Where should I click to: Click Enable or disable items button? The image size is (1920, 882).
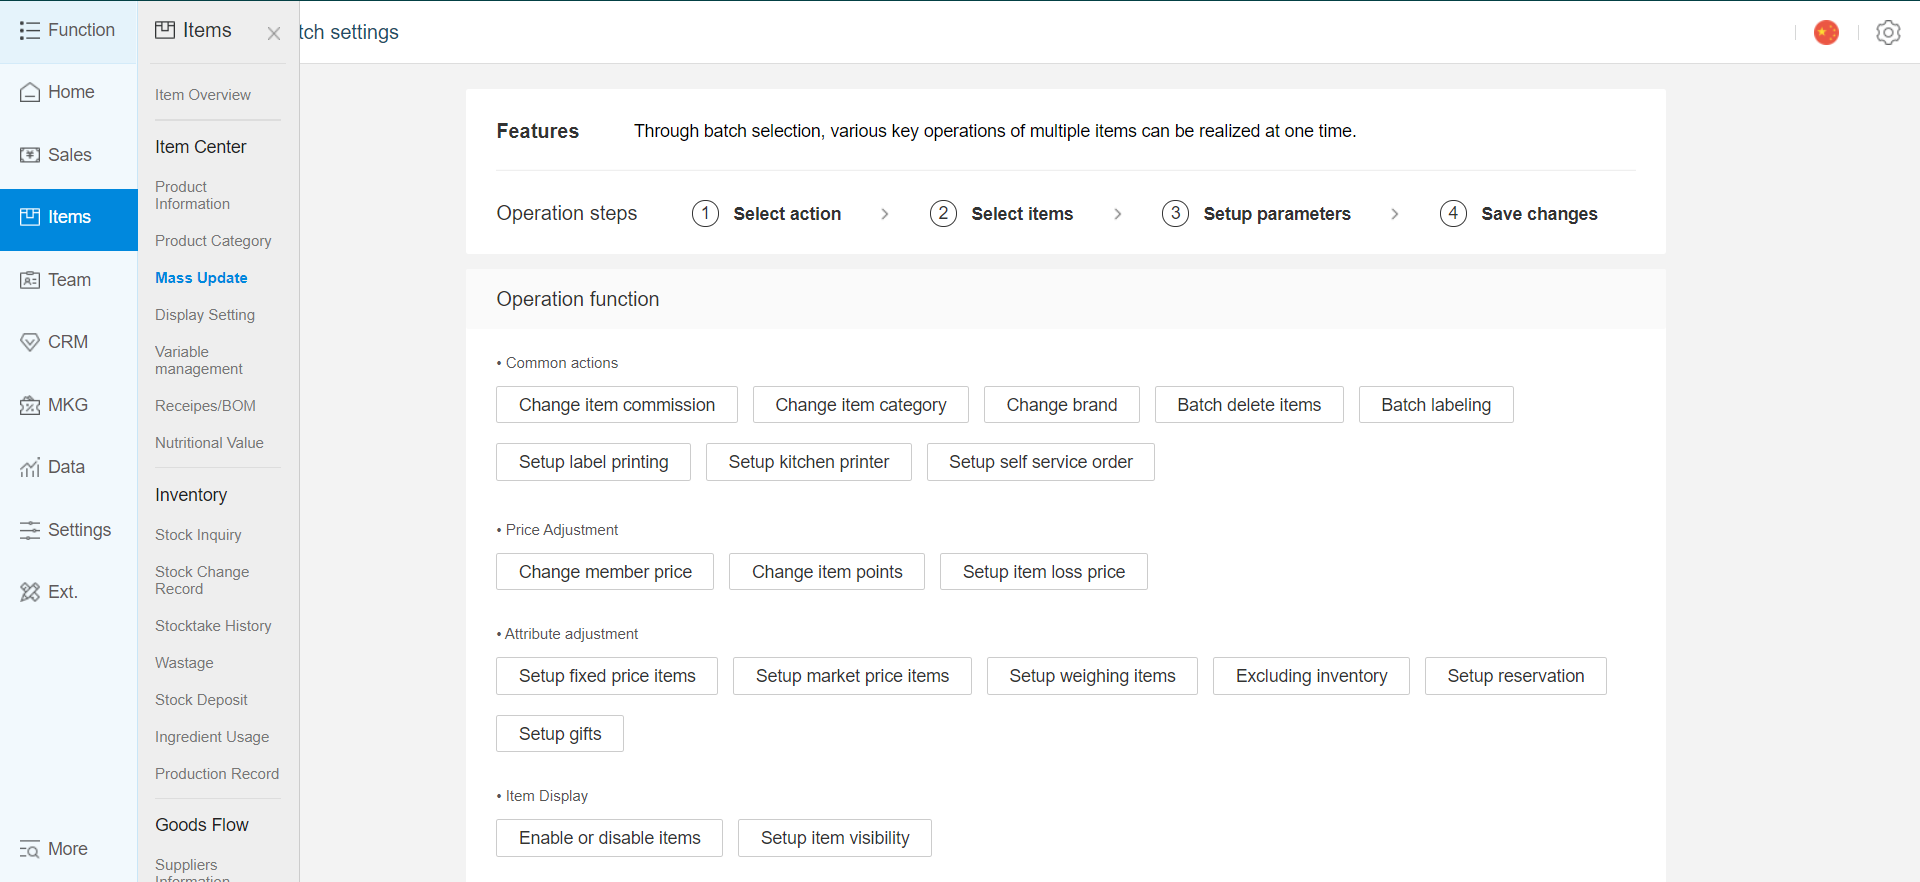click(610, 838)
